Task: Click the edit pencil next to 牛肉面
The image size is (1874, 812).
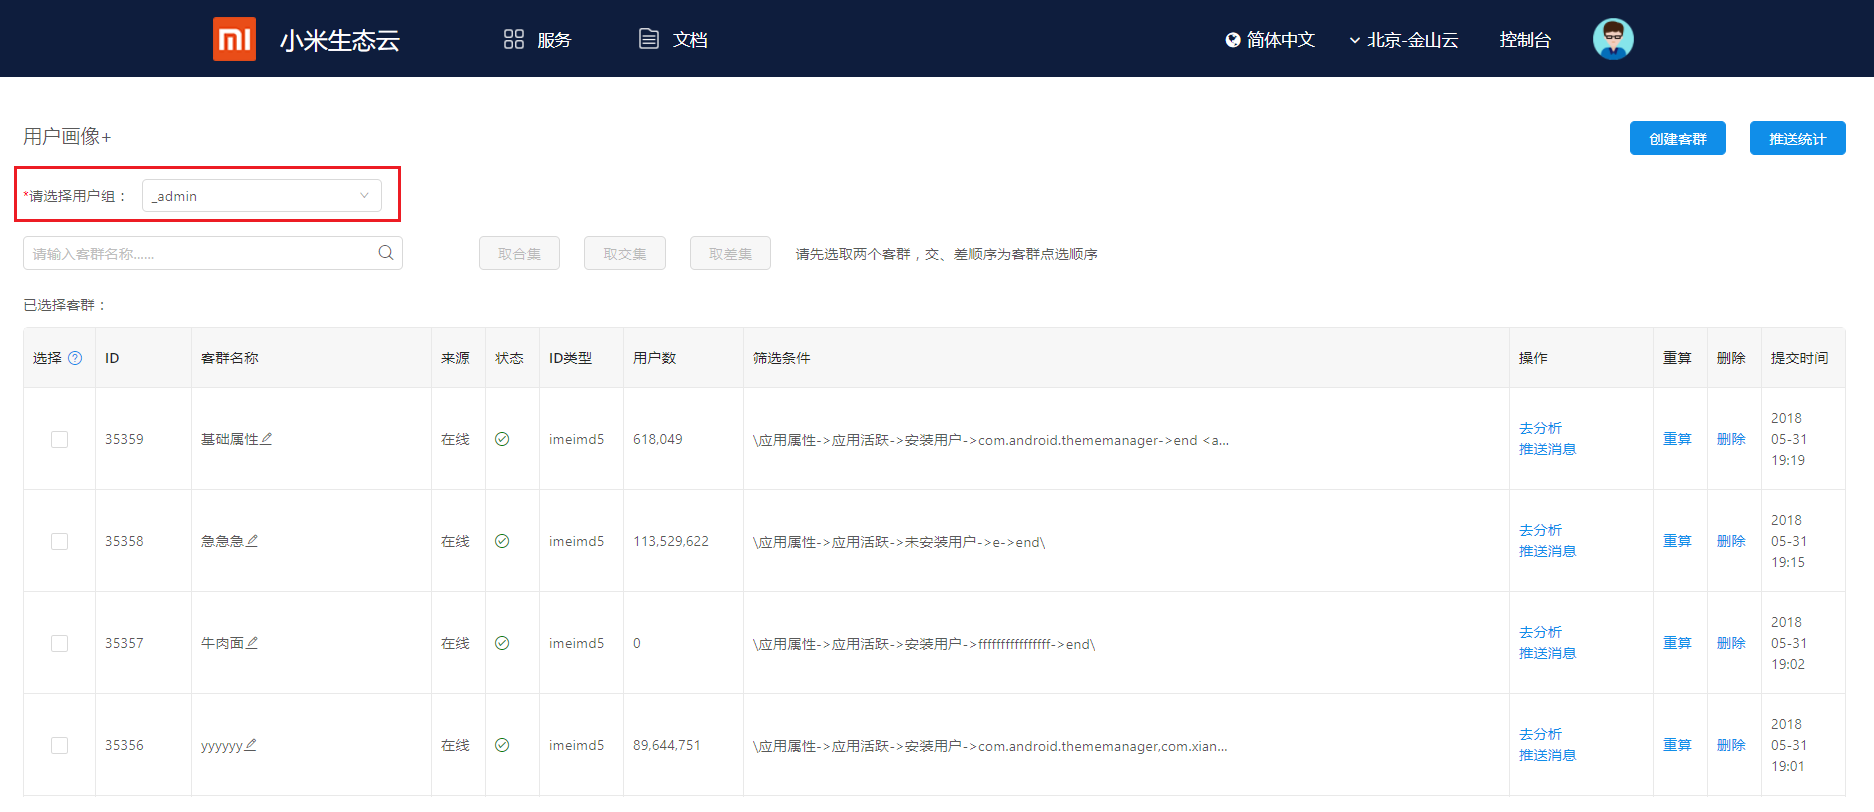Action: [252, 643]
